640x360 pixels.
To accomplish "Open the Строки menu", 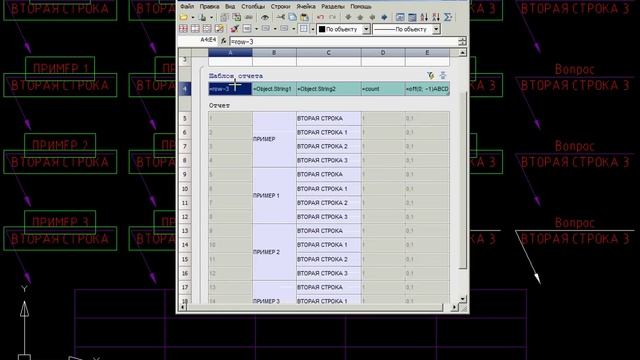I will click(280, 7).
